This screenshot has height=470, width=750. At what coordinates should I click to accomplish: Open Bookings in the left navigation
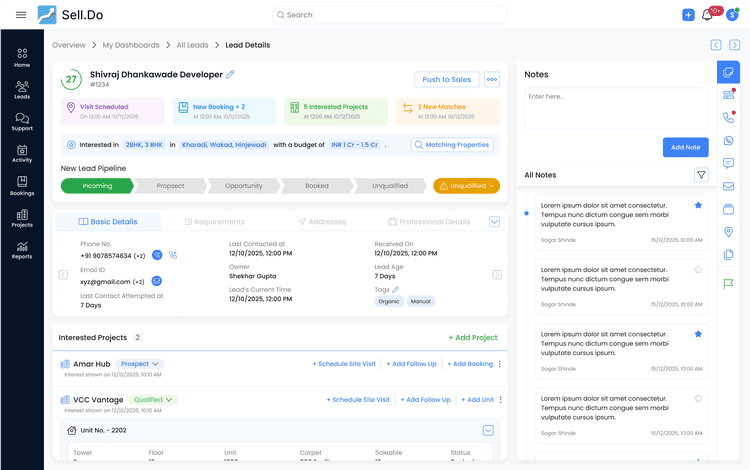point(22,187)
